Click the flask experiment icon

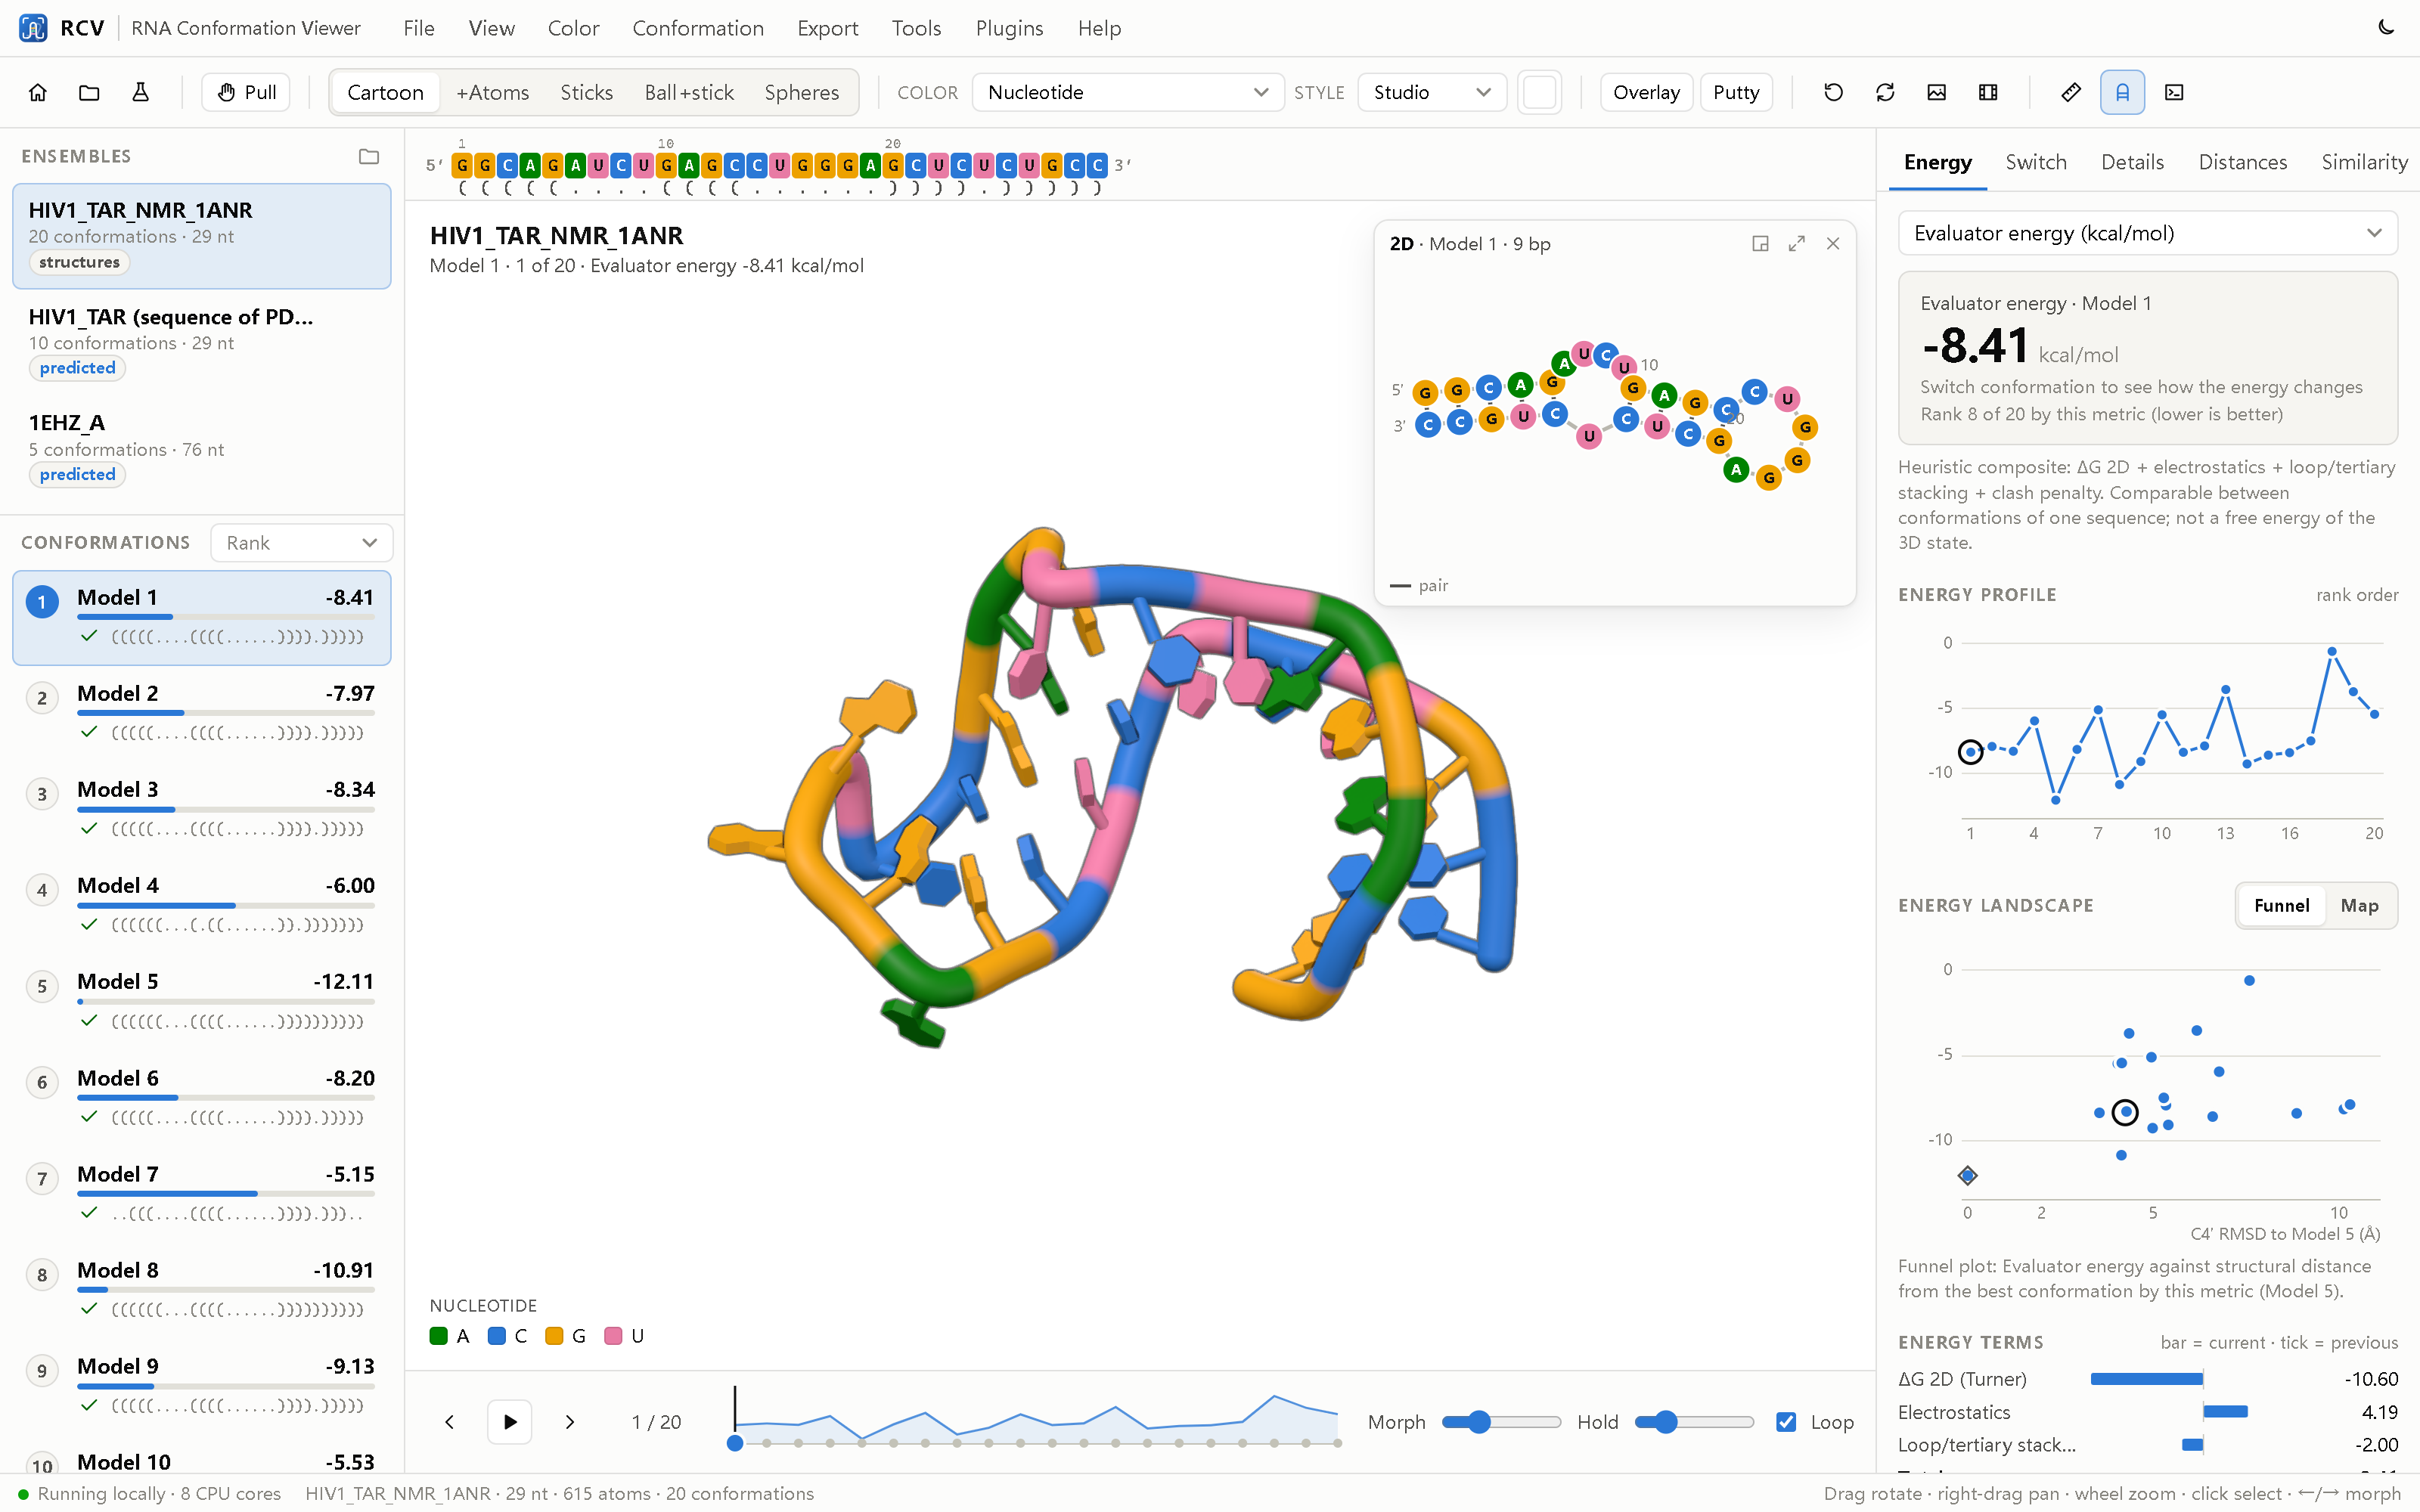click(141, 92)
